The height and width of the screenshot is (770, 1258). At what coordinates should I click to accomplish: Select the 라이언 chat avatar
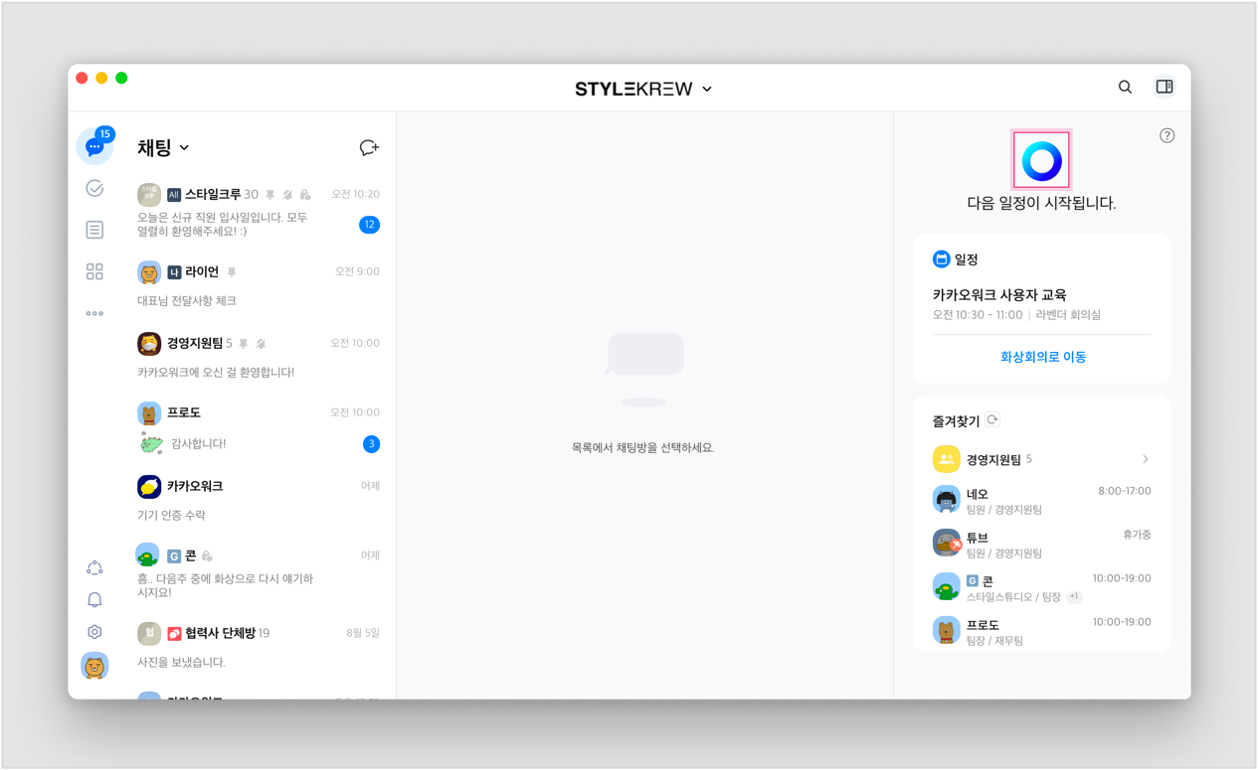coord(149,272)
